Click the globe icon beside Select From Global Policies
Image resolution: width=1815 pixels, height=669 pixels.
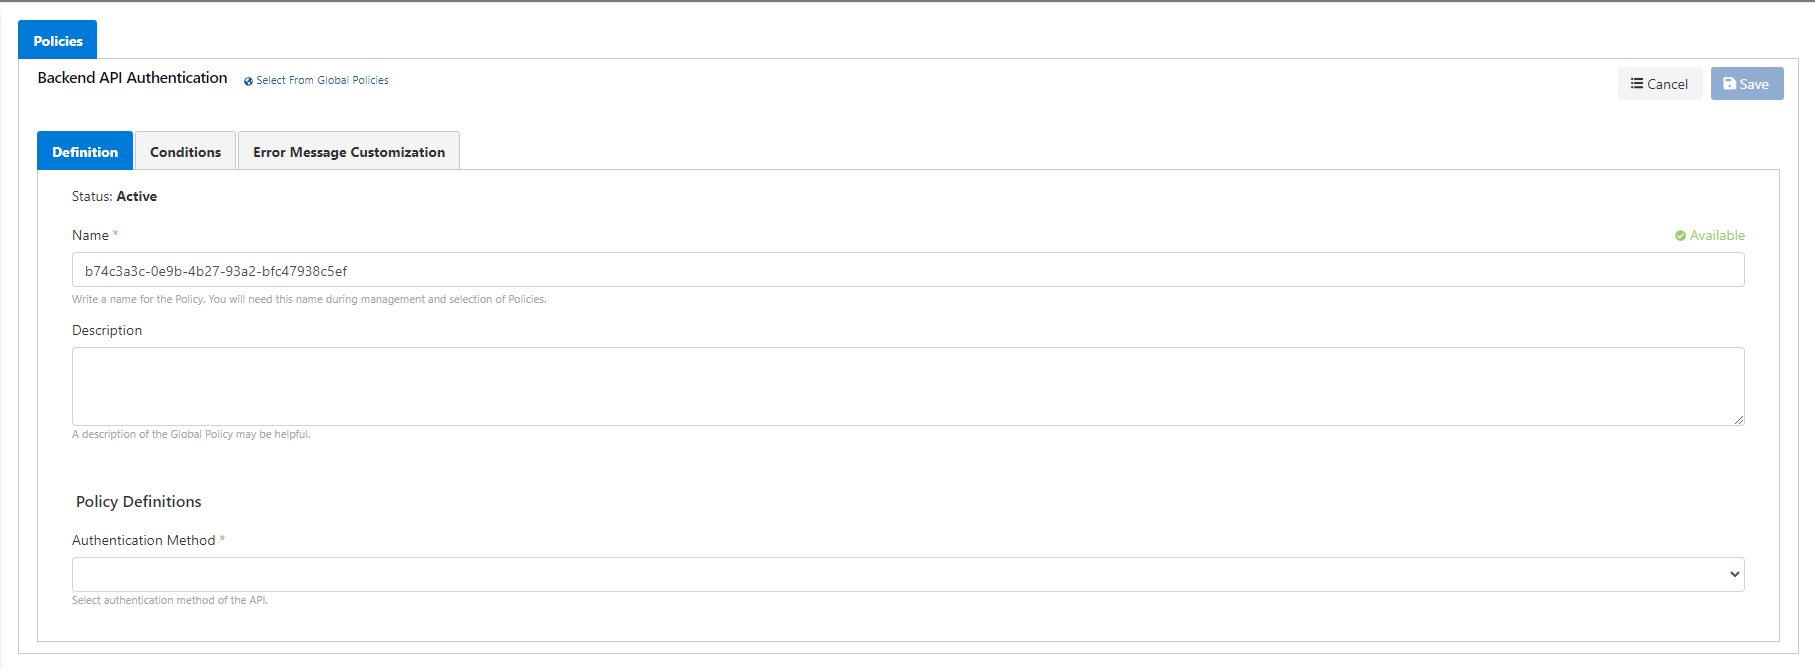248,81
